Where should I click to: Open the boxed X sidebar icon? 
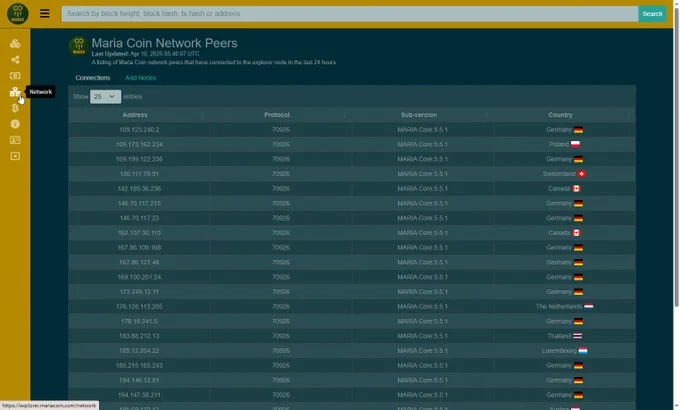(15, 156)
